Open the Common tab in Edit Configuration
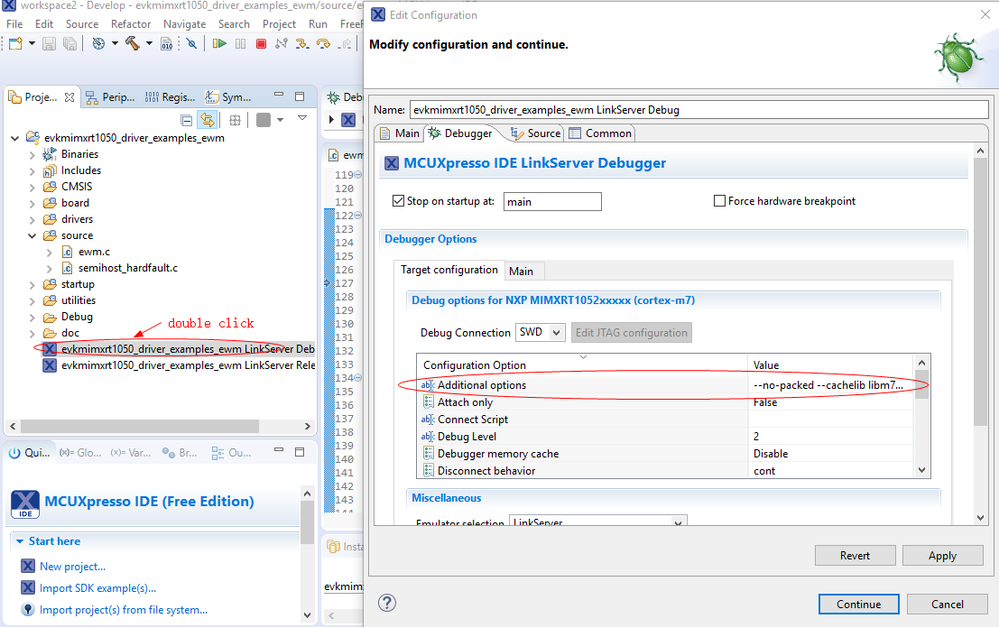This screenshot has width=999, height=627. (x=600, y=133)
